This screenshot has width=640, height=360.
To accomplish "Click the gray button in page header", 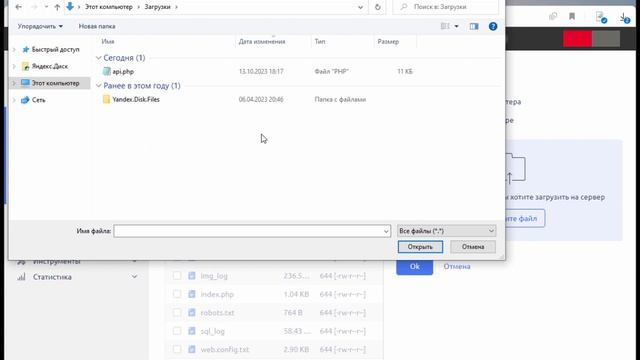I will click(606, 39).
